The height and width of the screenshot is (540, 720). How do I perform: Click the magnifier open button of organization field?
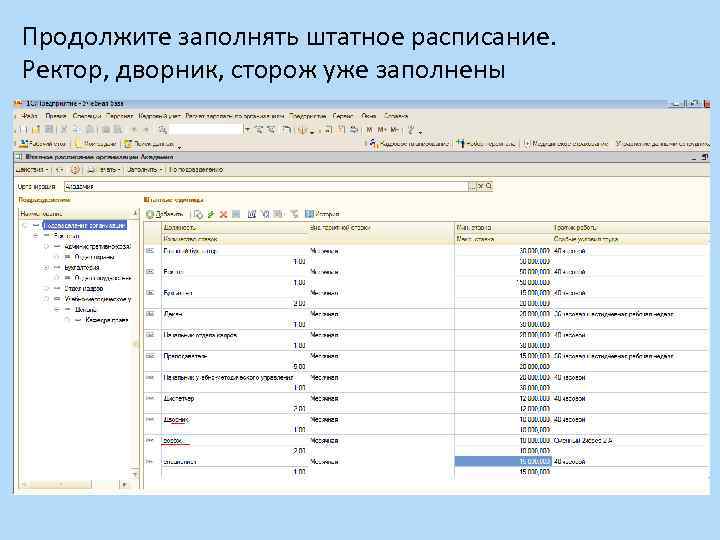[489, 186]
